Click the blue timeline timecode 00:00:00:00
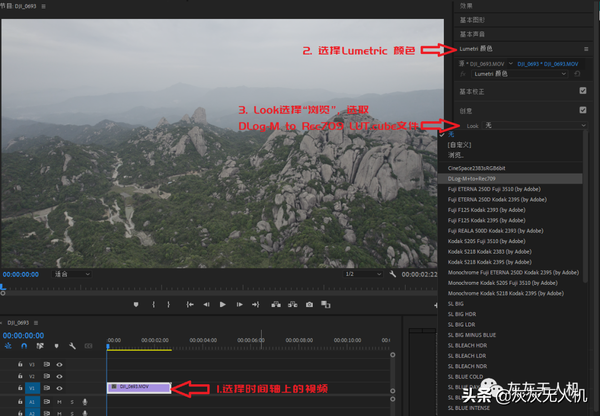 (23, 336)
